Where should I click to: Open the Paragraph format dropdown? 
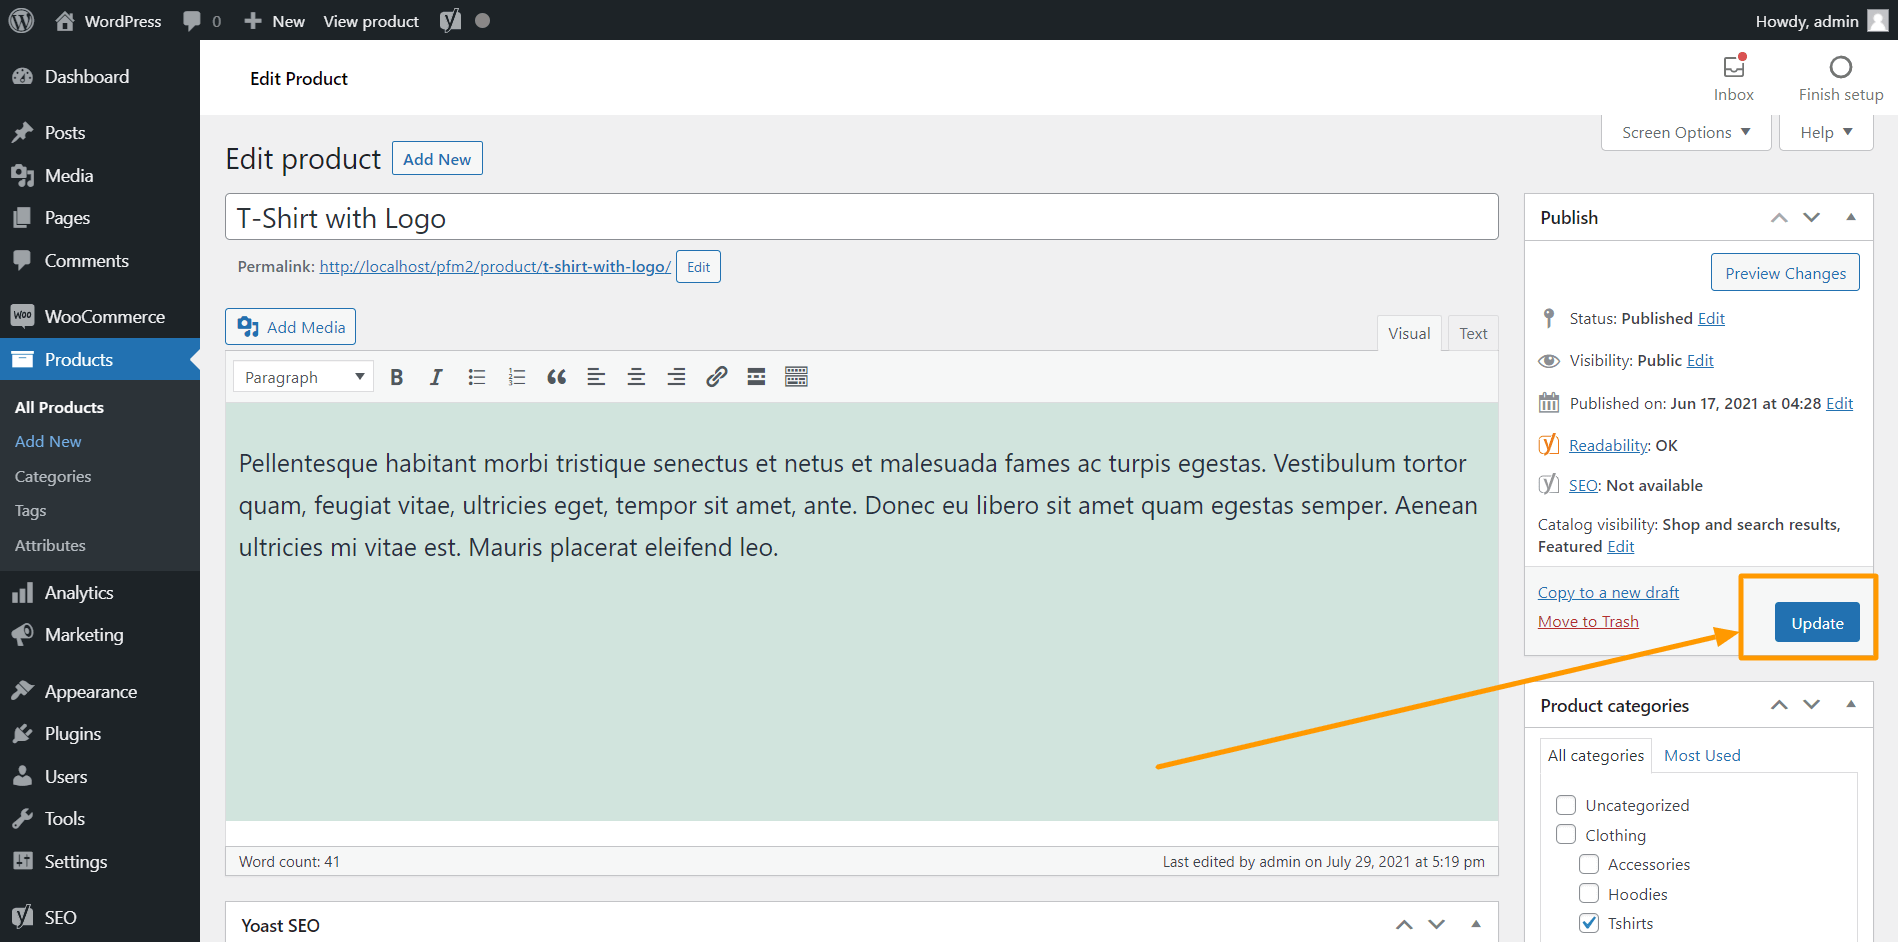point(303,377)
